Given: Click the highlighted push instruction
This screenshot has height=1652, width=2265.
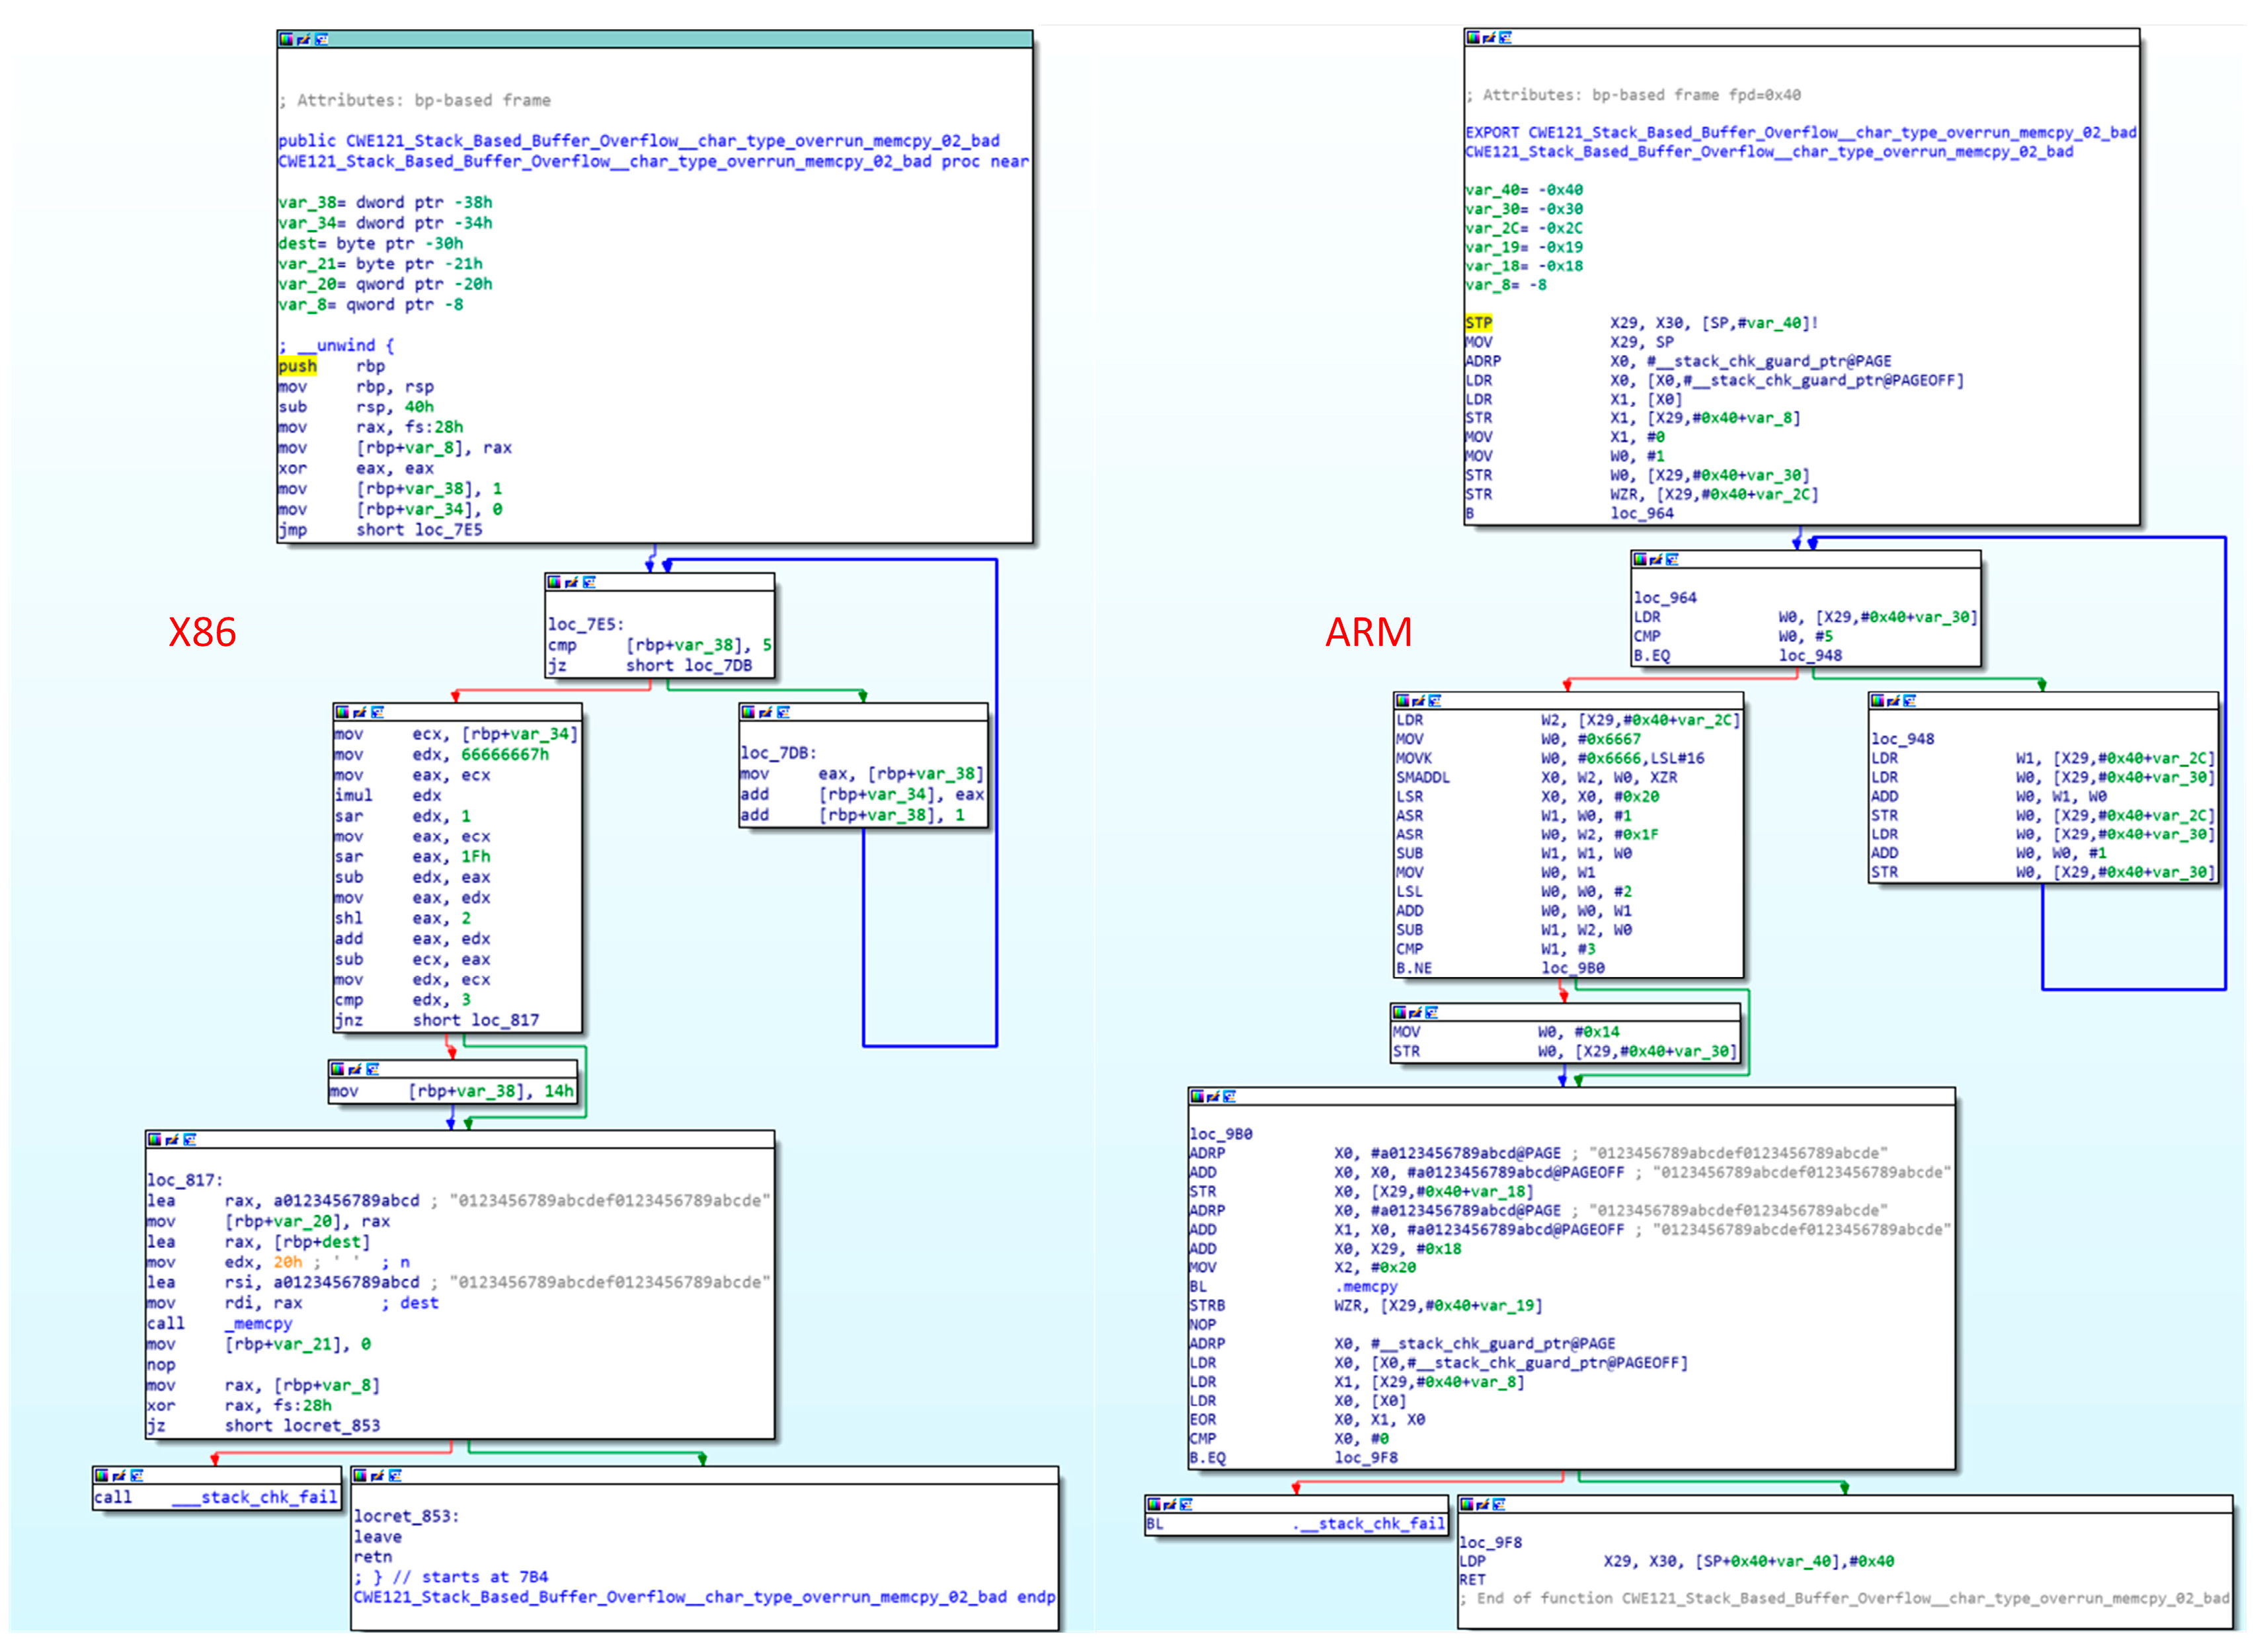Looking at the screenshot, I should point(297,366).
